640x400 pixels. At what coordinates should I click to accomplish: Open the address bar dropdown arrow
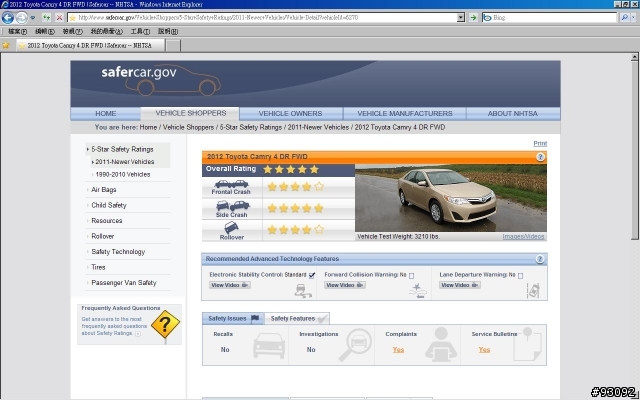(x=461, y=18)
